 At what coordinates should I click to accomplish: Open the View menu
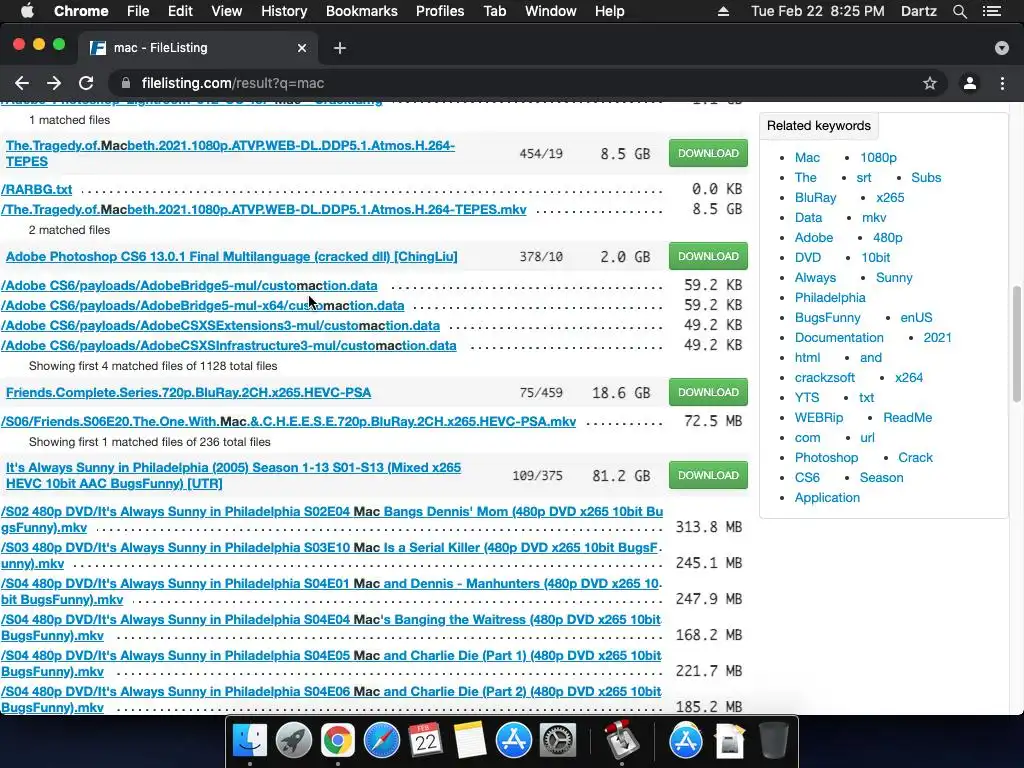[x=227, y=11]
